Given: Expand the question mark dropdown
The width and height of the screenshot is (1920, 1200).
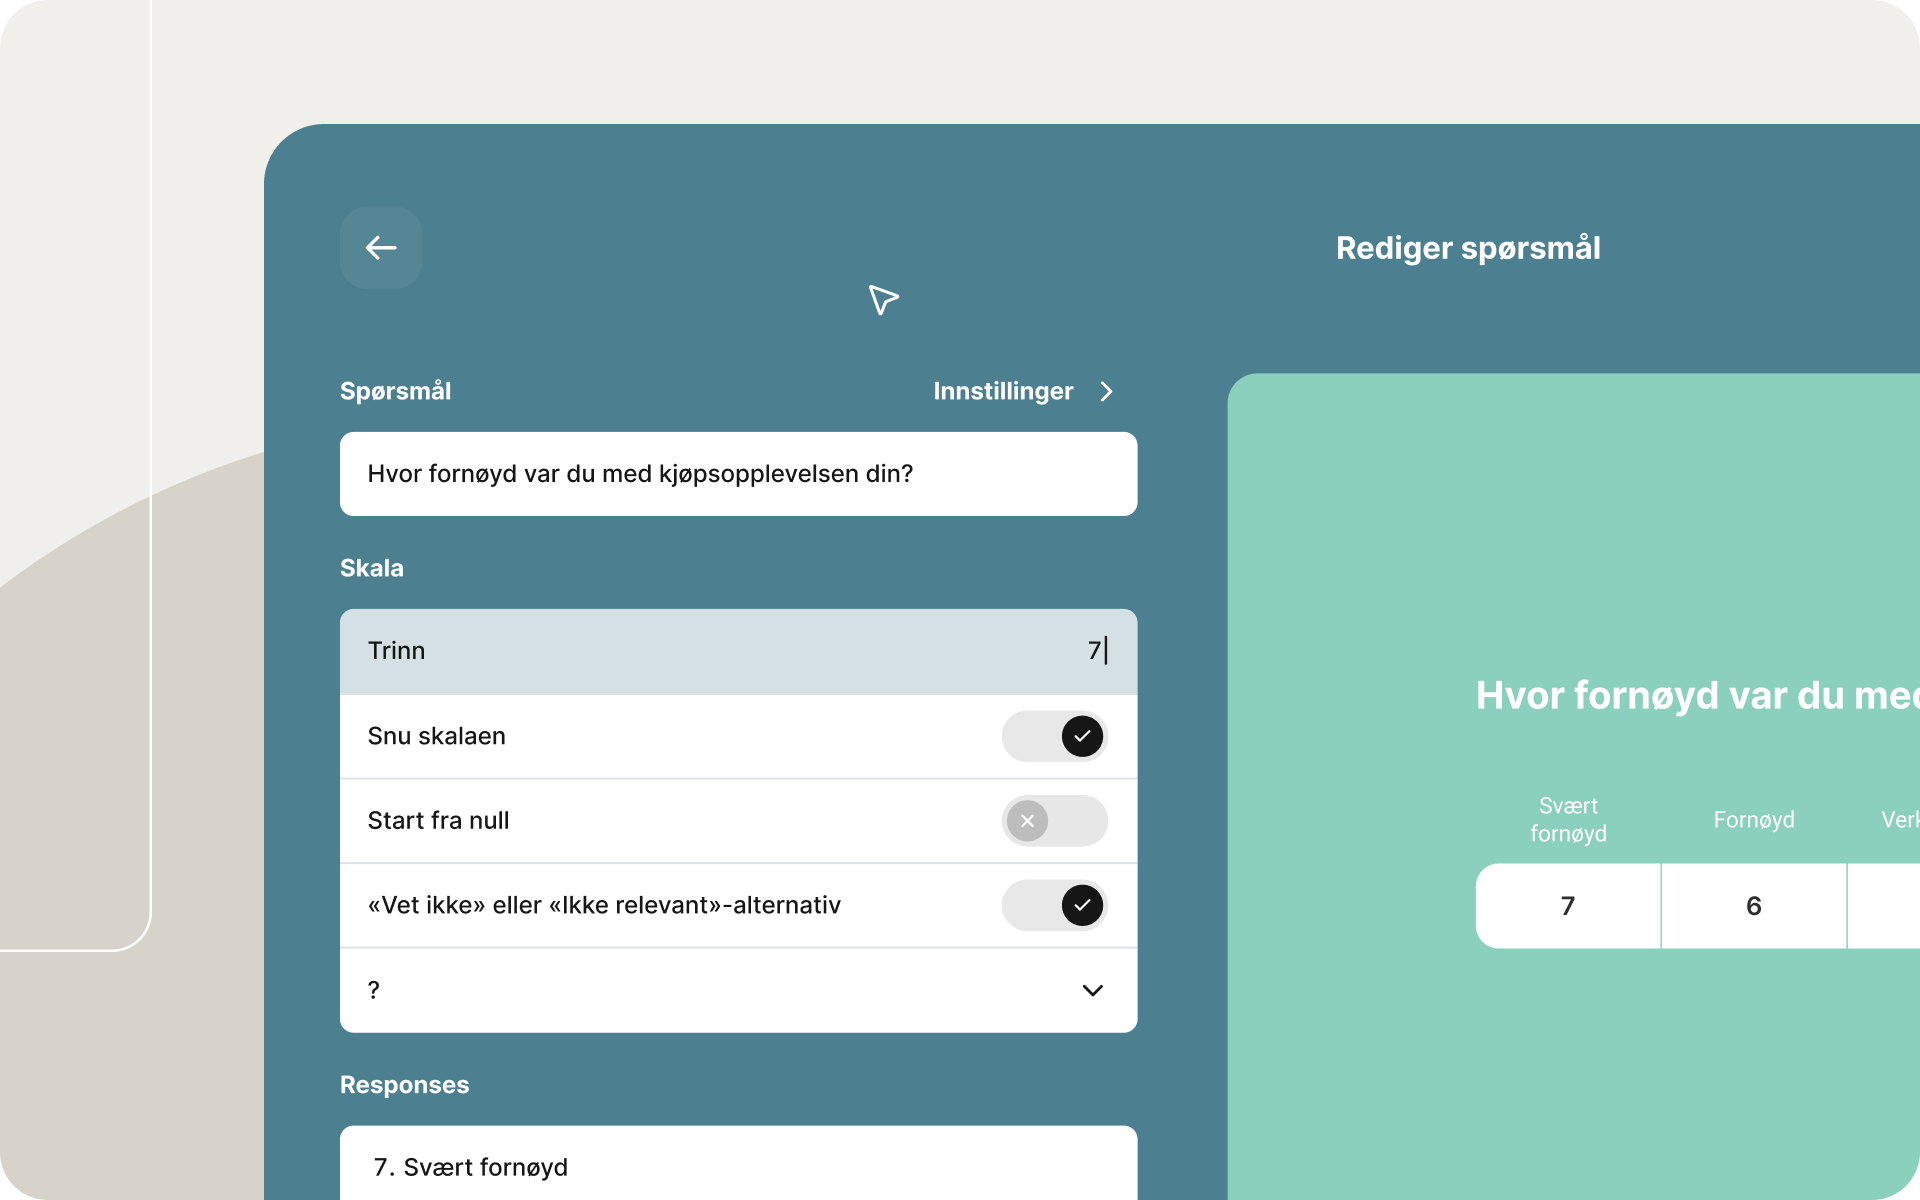Looking at the screenshot, I should [738, 990].
